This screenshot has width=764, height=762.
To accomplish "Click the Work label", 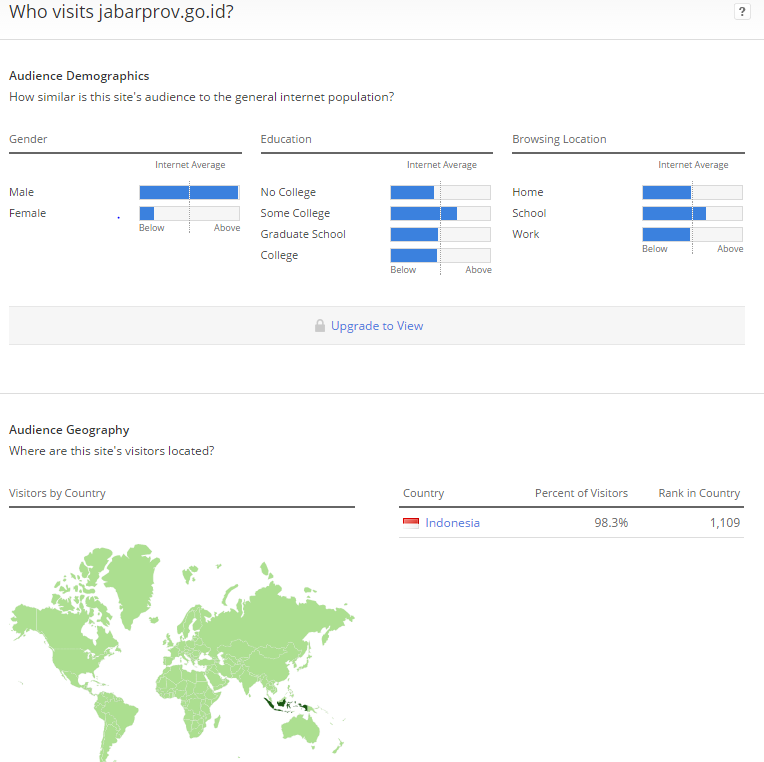I will click(x=526, y=234).
